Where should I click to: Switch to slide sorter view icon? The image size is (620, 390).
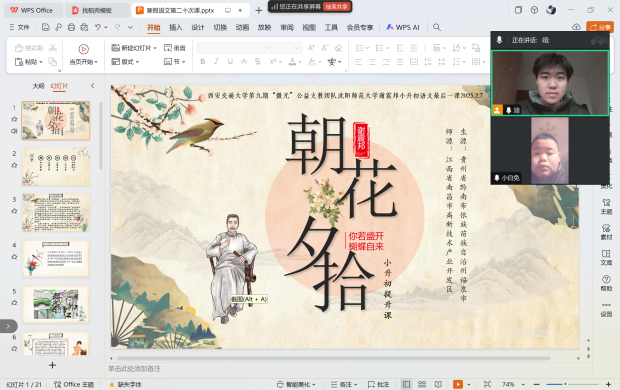(x=422, y=384)
